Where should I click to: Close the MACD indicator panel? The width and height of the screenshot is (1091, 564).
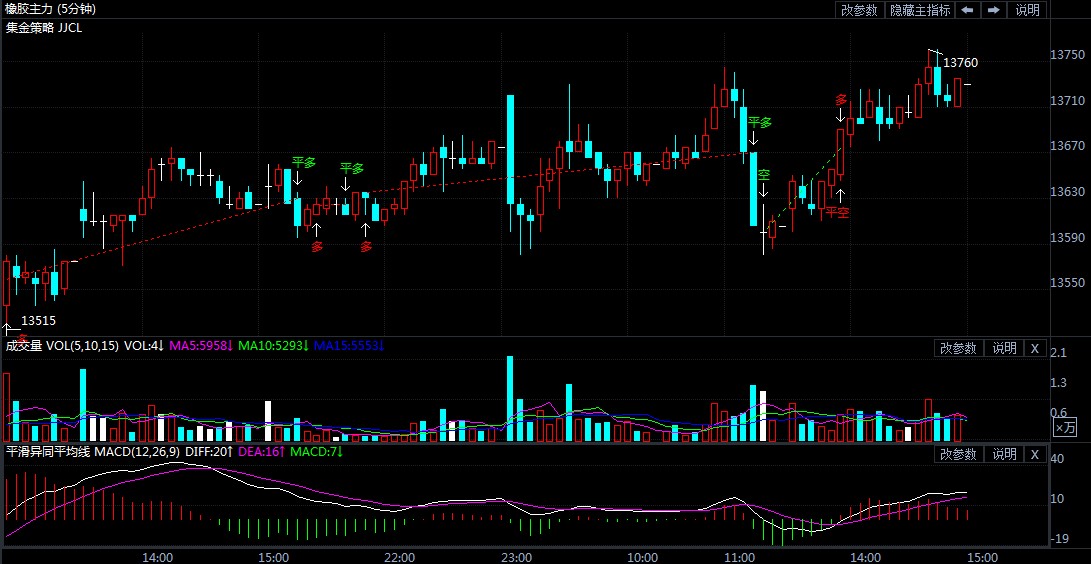(1035, 454)
